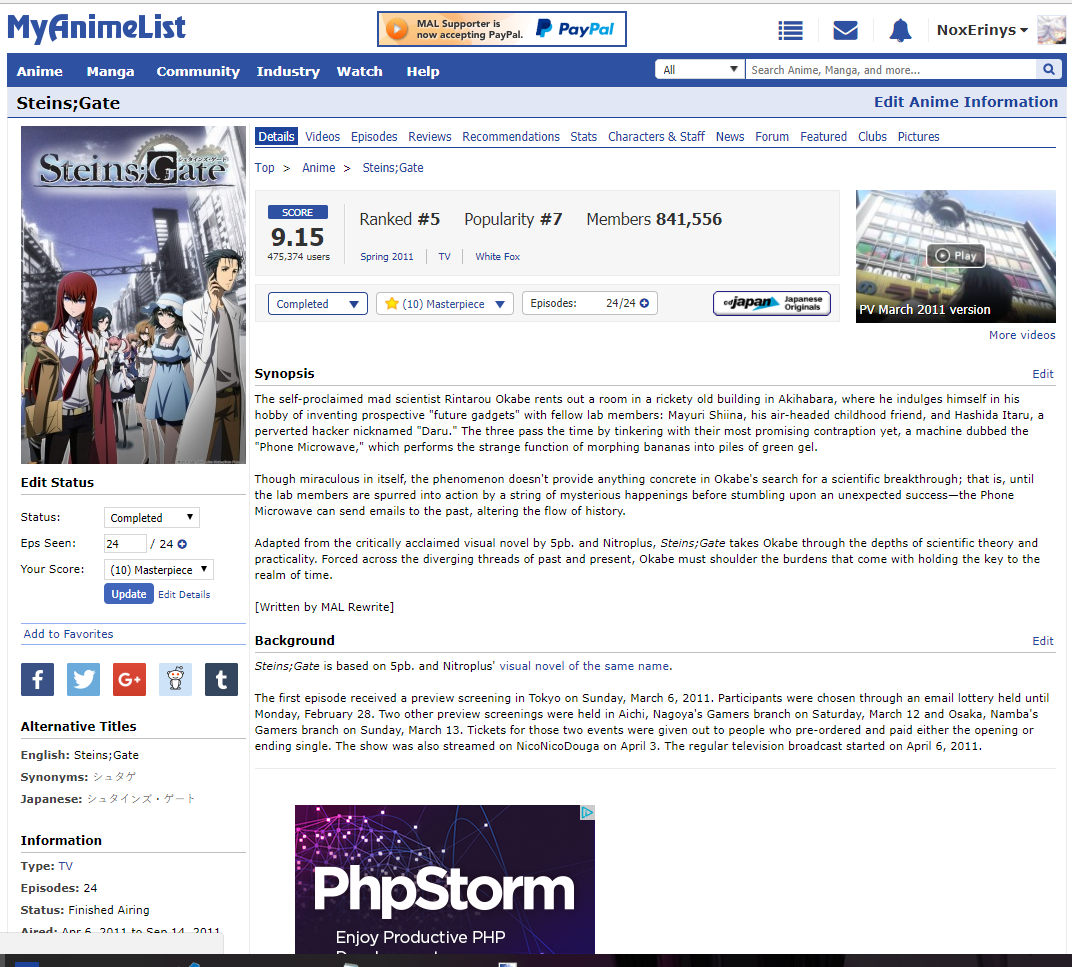The width and height of the screenshot is (1072, 967).
Task: Open the Watch nav menu
Action: point(360,71)
